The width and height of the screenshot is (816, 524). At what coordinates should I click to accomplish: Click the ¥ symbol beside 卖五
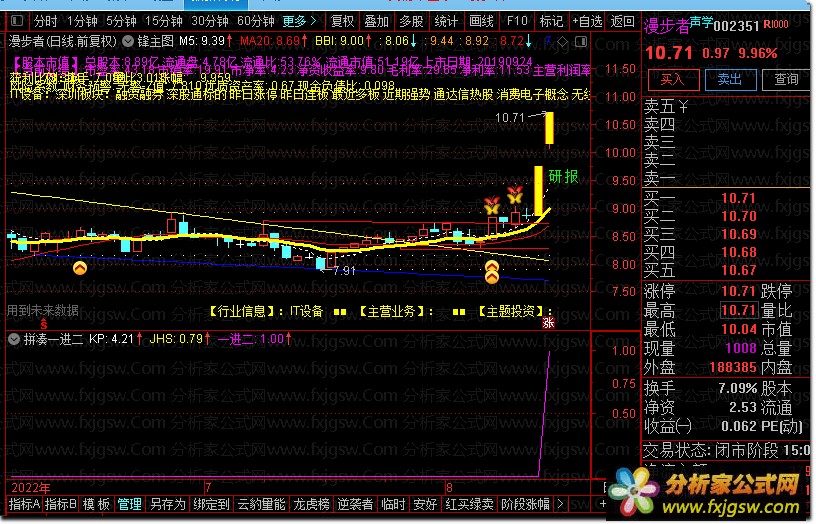[x=683, y=107]
